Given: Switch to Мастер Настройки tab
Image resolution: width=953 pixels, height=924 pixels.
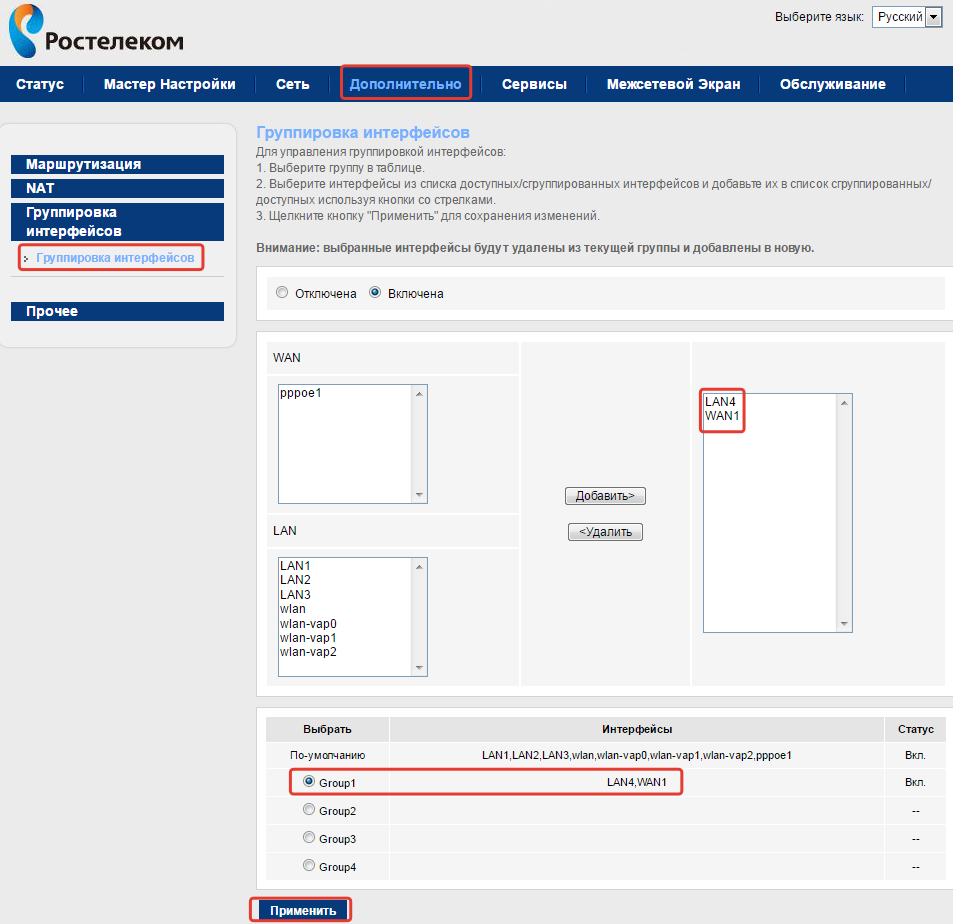Looking at the screenshot, I should coord(170,84).
